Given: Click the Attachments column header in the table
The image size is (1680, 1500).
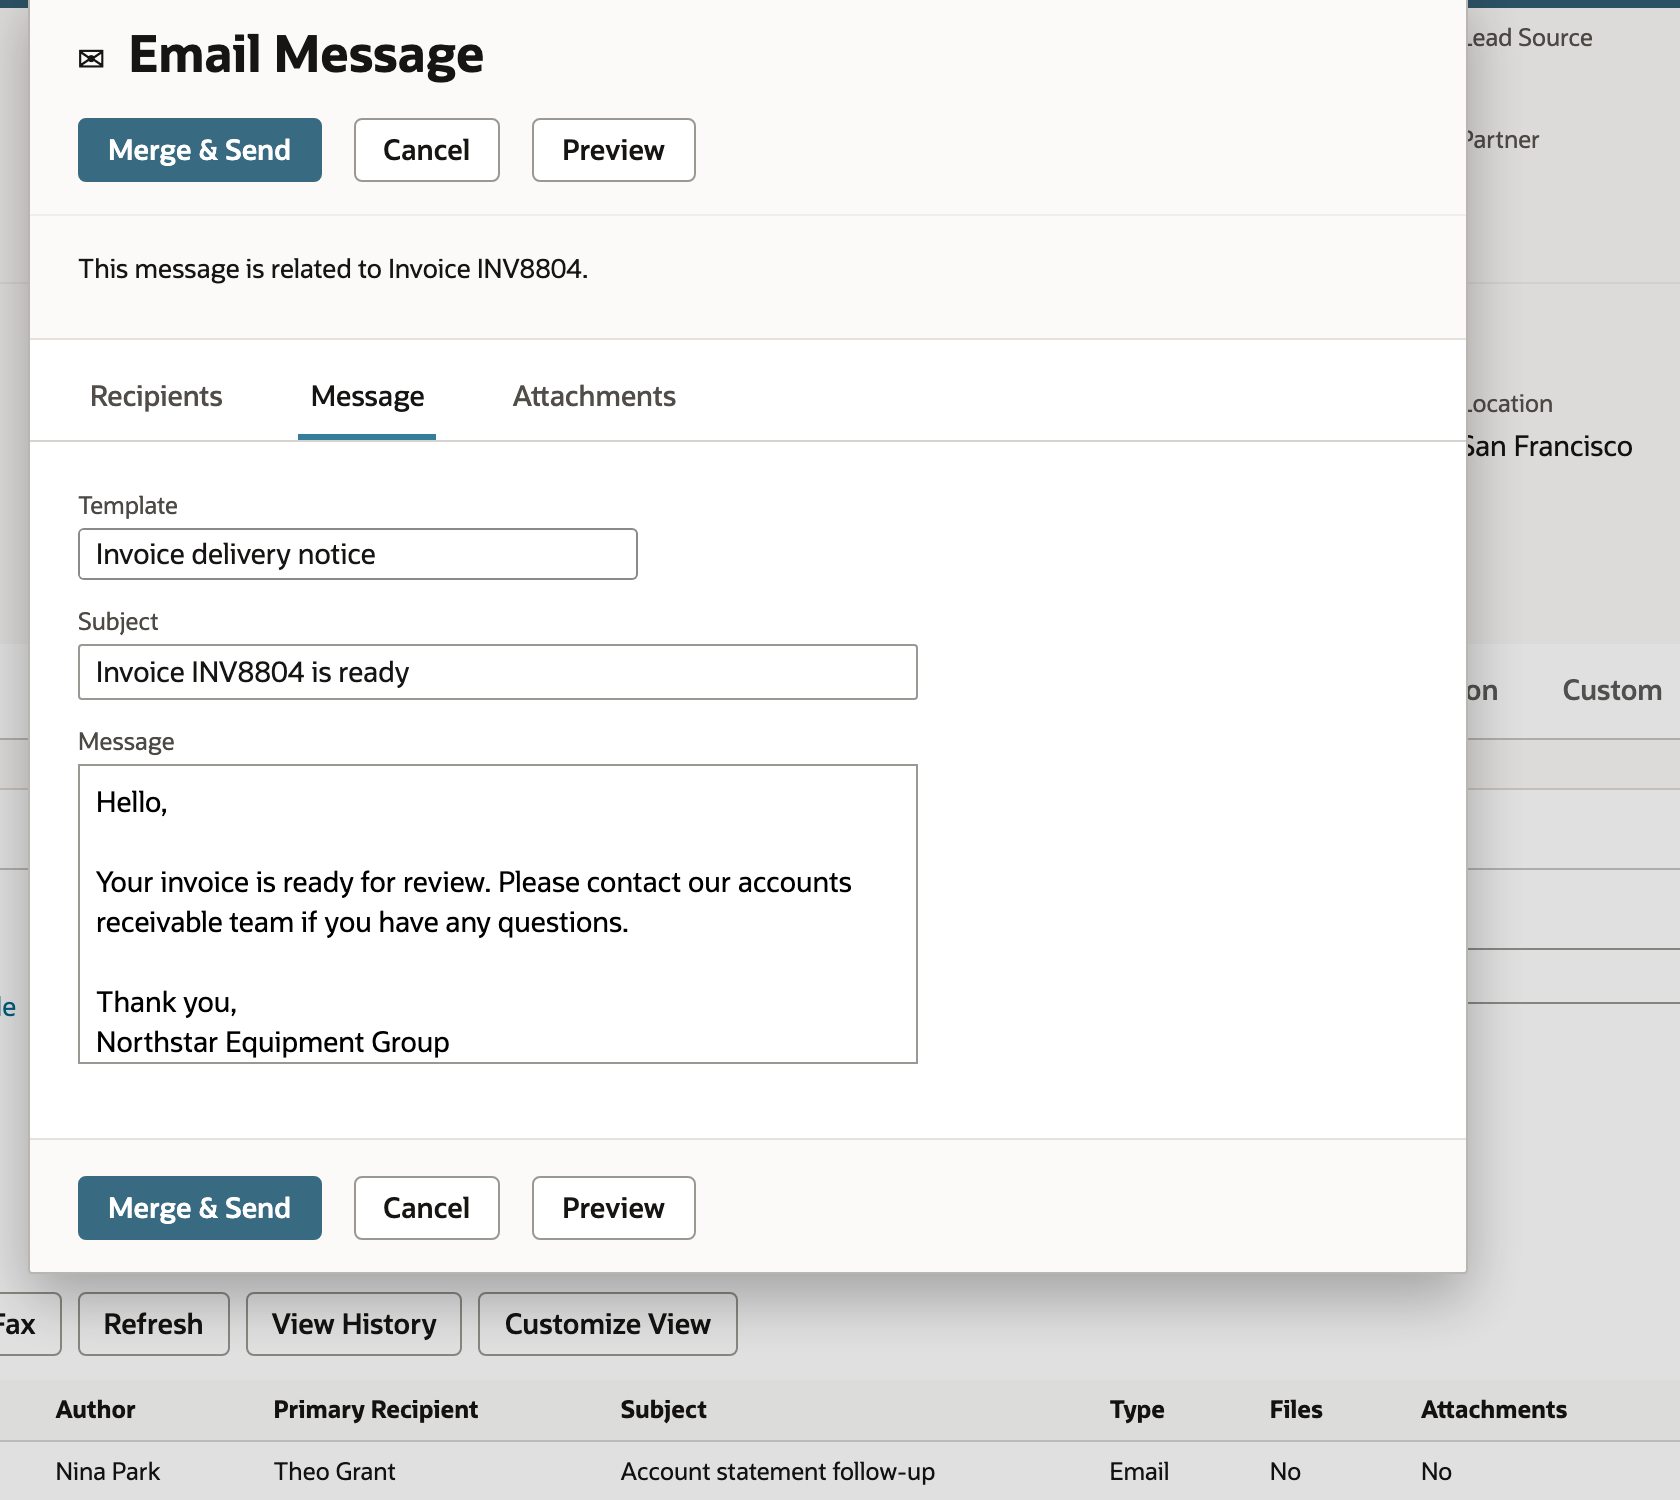Looking at the screenshot, I should click(1494, 1409).
